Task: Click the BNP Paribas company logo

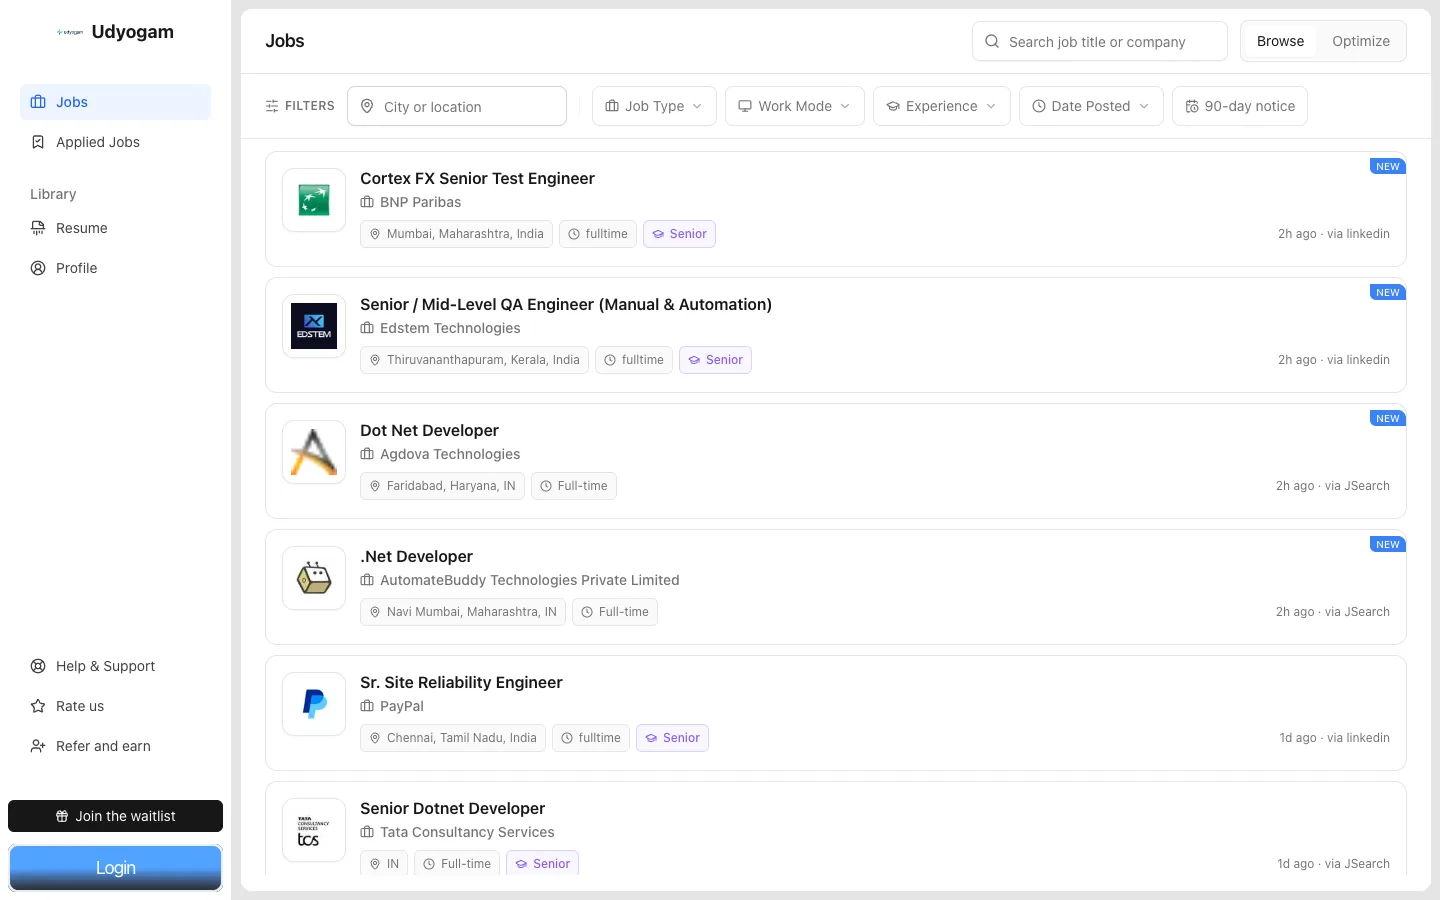Action: pyautogui.click(x=314, y=200)
